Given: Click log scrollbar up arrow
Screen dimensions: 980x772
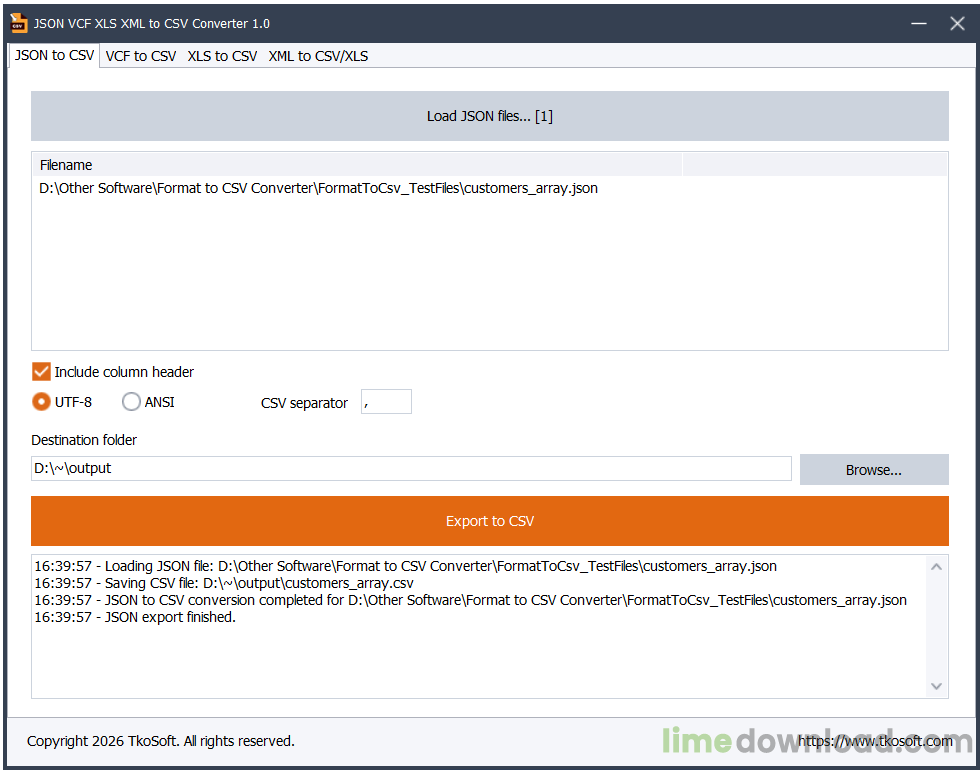Looking at the screenshot, I should (x=936, y=567).
